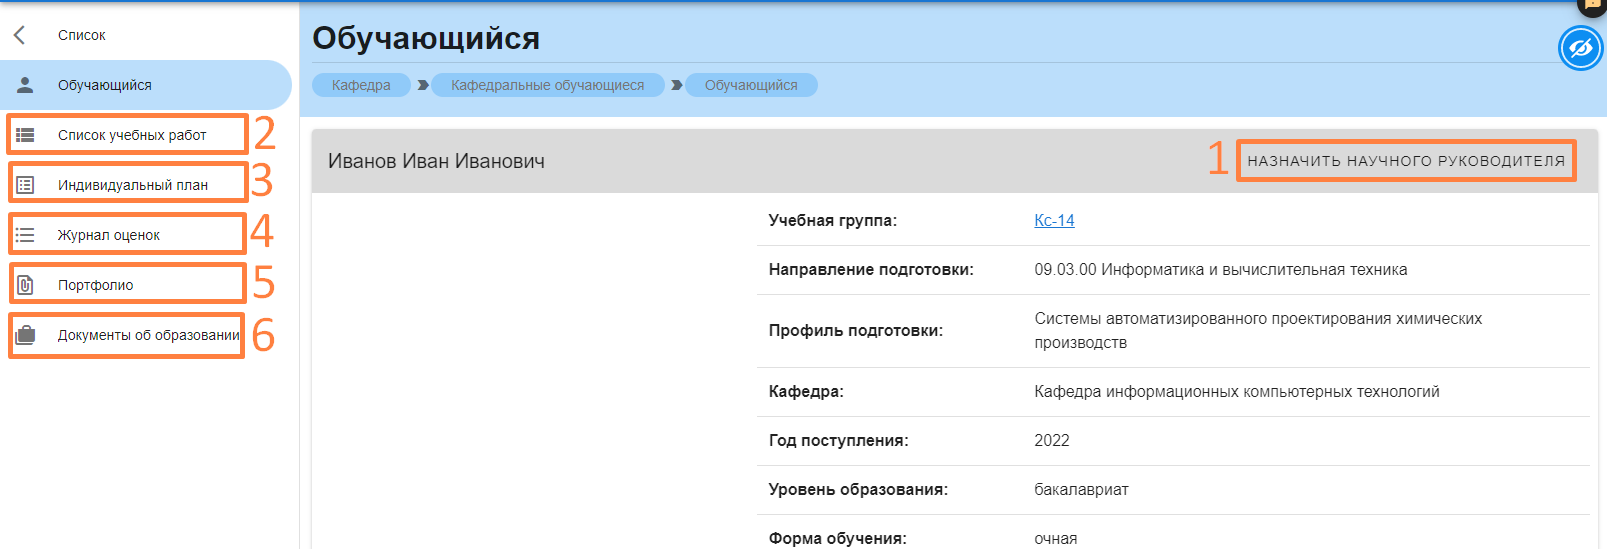This screenshot has width=1607, height=549.
Task: Go to the Кафедра breadcrumb
Action: pos(361,85)
